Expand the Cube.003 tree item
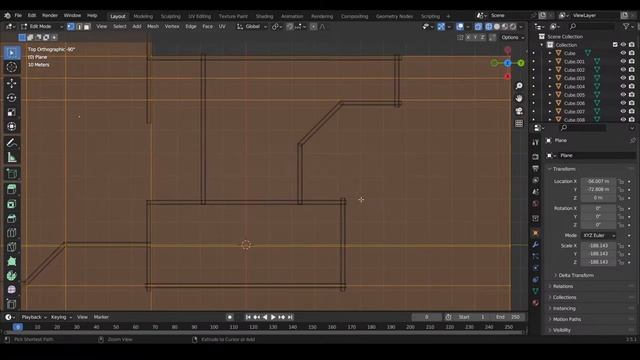 pyautogui.click(x=549, y=78)
